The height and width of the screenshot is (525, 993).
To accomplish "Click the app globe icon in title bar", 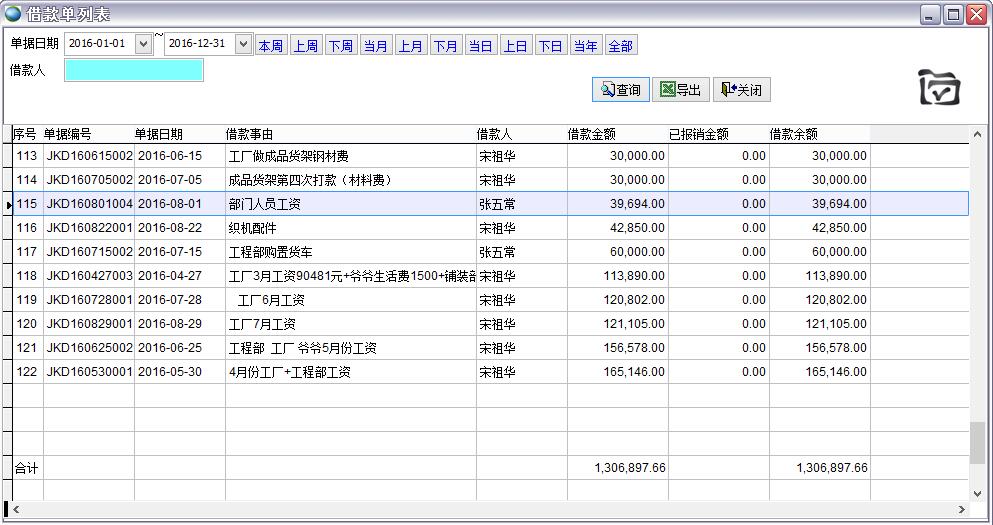I will tap(13, 14).
